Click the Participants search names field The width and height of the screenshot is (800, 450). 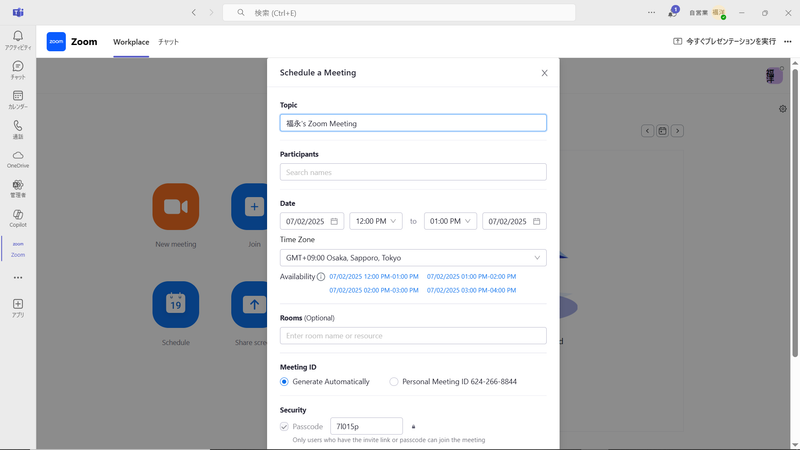(x=413, y=172)
